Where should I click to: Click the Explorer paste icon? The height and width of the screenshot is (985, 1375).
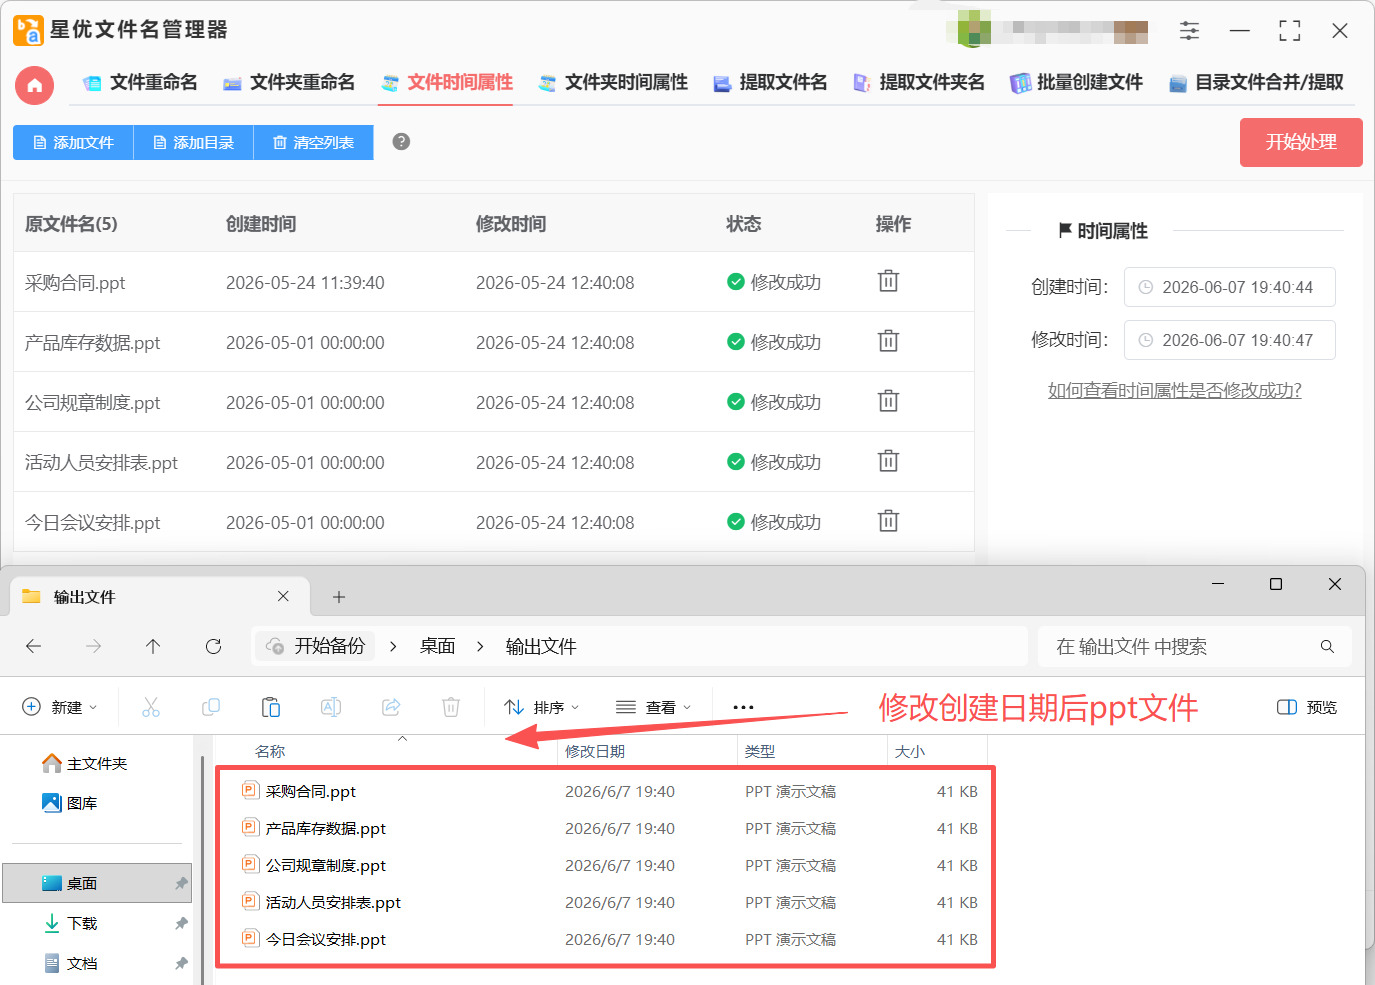tap(271, 707)
